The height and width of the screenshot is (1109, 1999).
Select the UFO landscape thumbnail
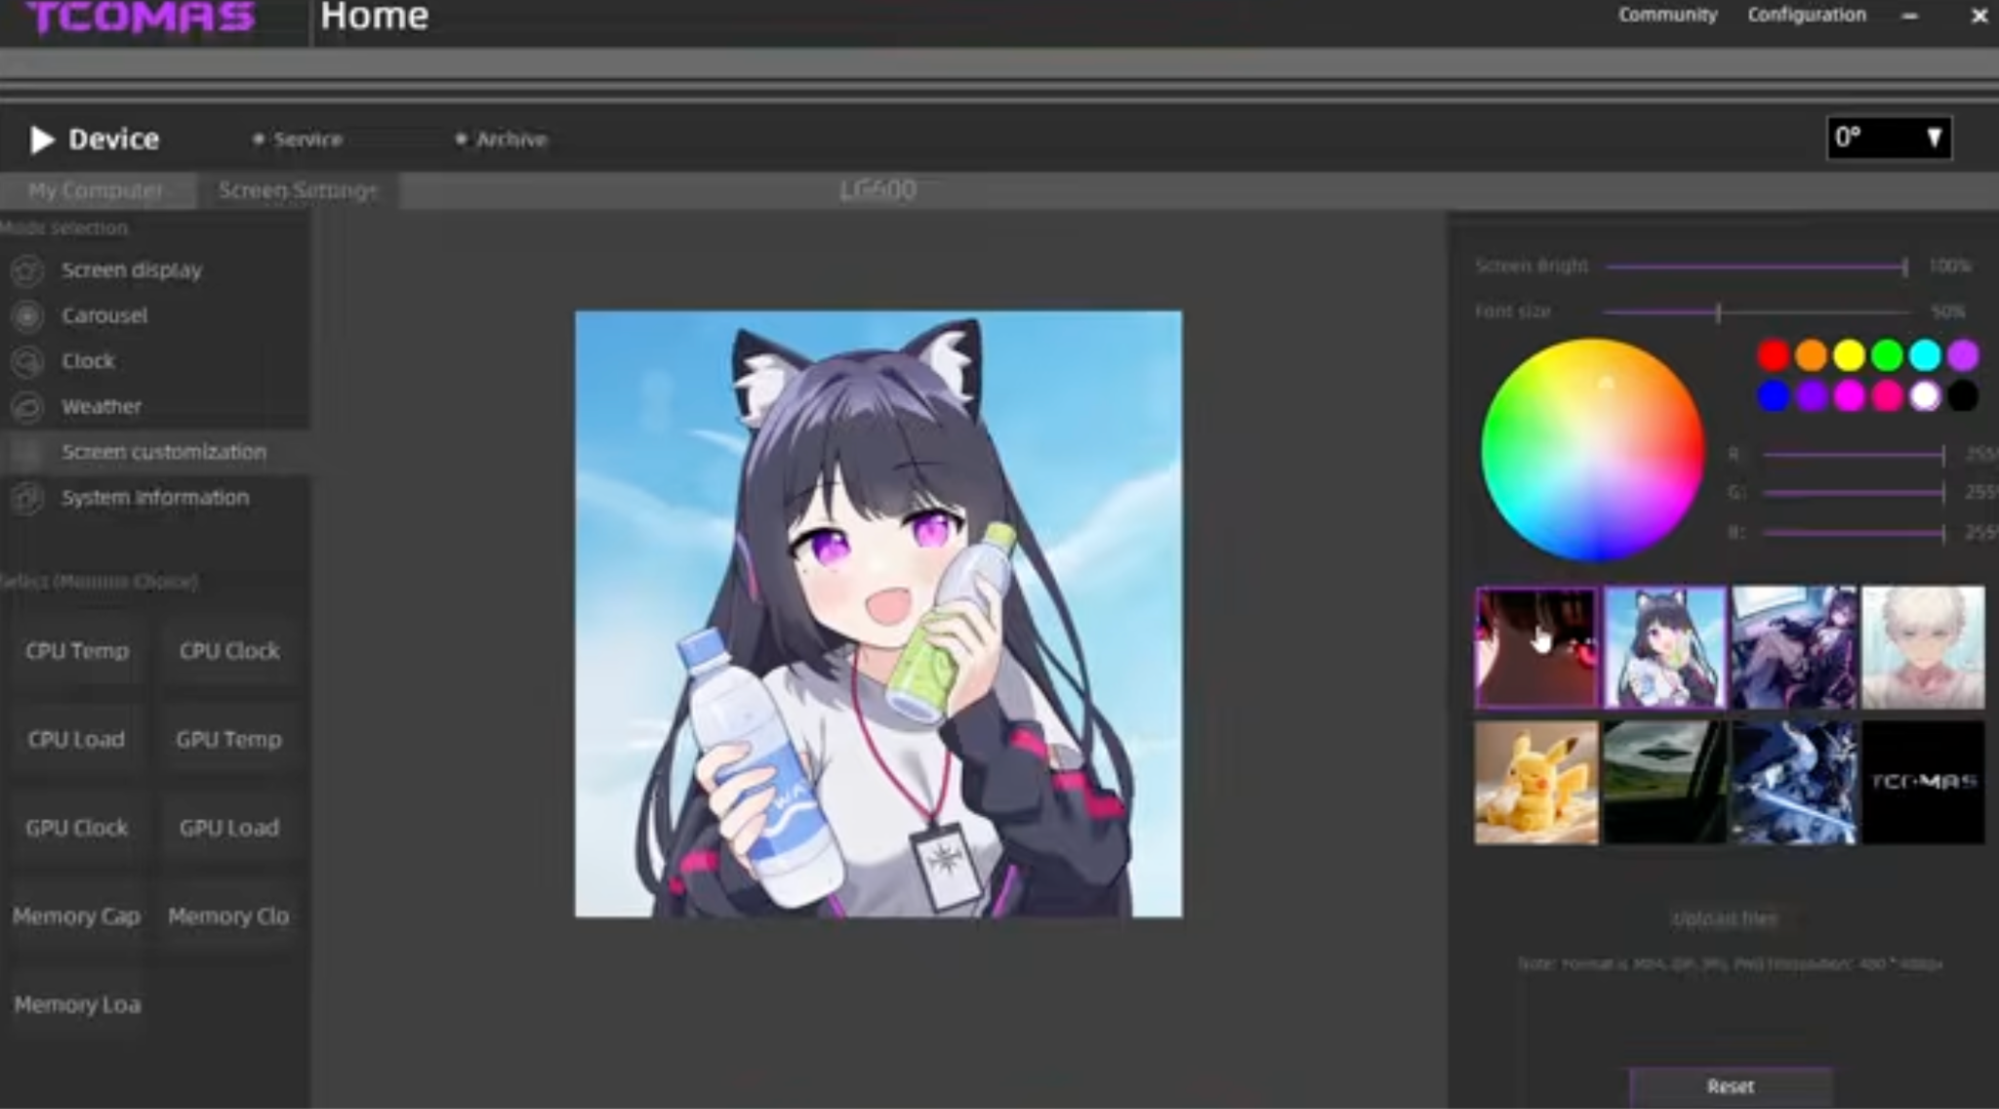(x=1665, y=783)
